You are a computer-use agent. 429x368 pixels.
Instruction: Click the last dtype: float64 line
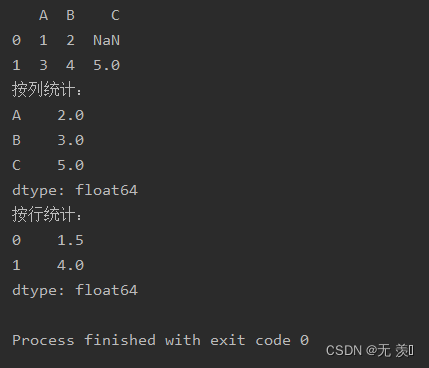pyautogui.click(x=75, y=290)
